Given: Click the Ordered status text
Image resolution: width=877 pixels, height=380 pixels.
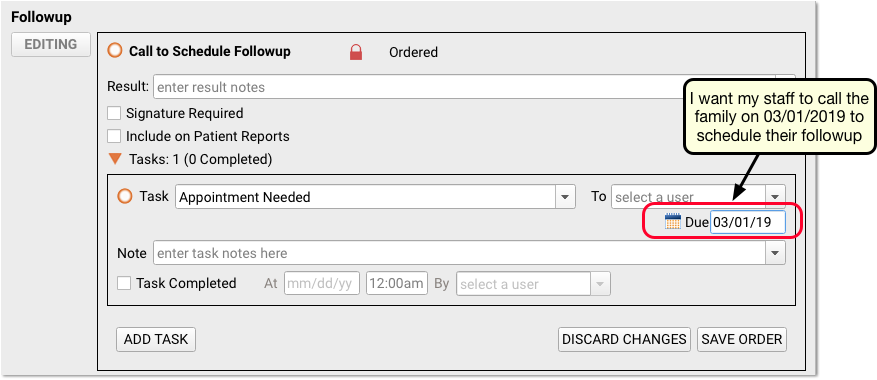Looking at the screenshot, I should click(413, 53).
